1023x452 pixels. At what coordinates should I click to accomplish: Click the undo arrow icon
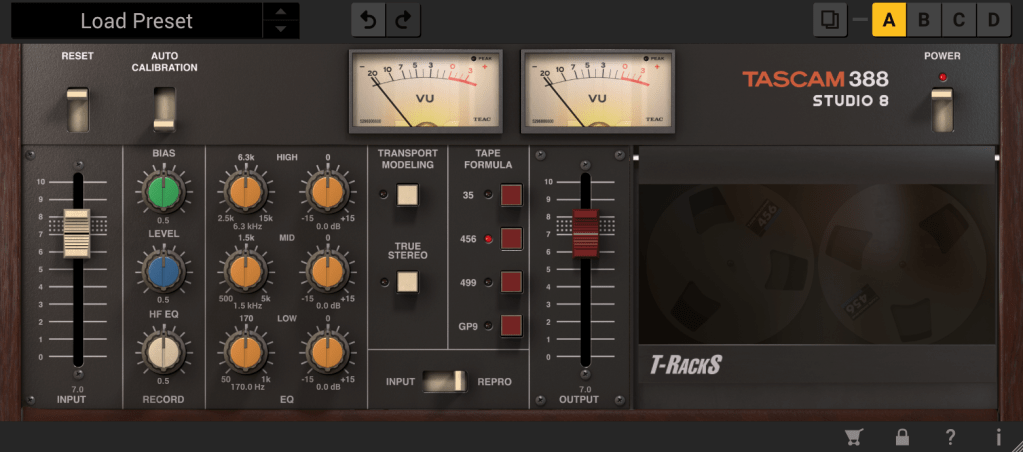point(369,20)
